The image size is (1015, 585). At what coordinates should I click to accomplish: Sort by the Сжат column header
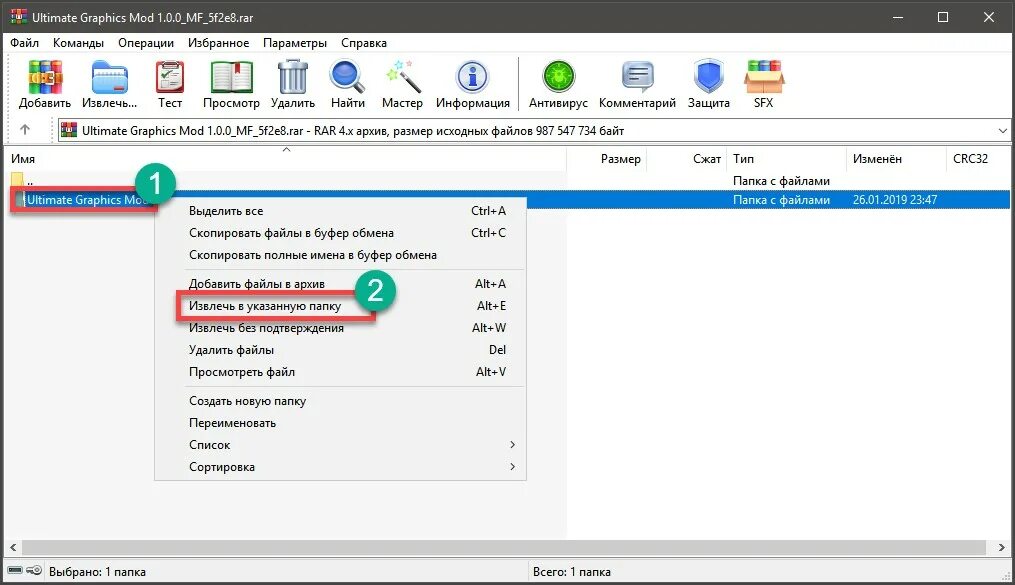tap(687, 159)
